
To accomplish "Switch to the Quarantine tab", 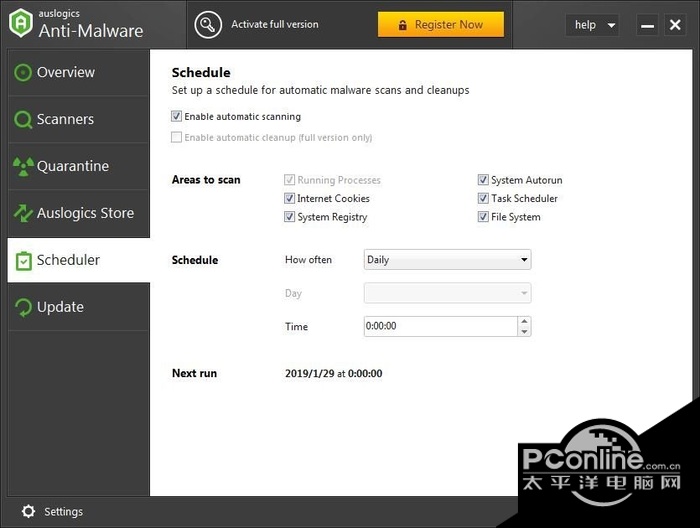I will click(x=72, y=166).
